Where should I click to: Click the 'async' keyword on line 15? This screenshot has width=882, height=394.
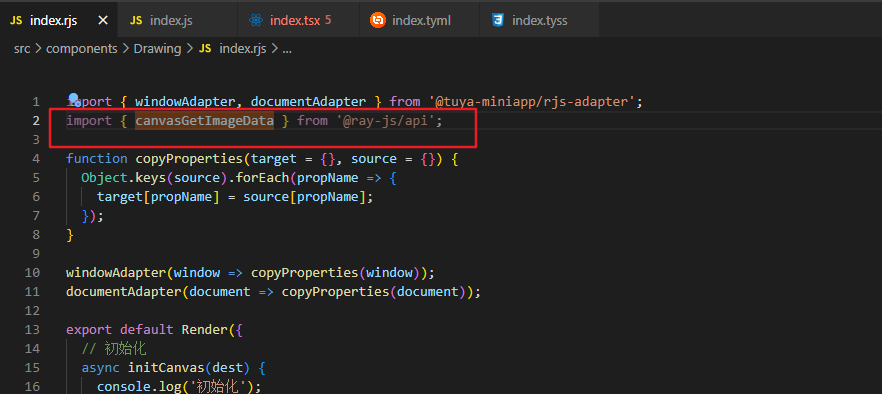click(x=101, y=368)
